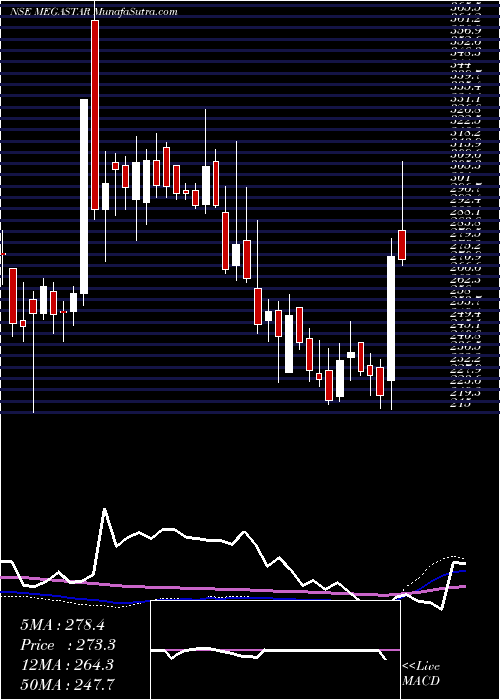The width and height of the screenshot is (500, 700).
Task: Click the NSE MEGASTAR chart title
Action: point(52,12)
